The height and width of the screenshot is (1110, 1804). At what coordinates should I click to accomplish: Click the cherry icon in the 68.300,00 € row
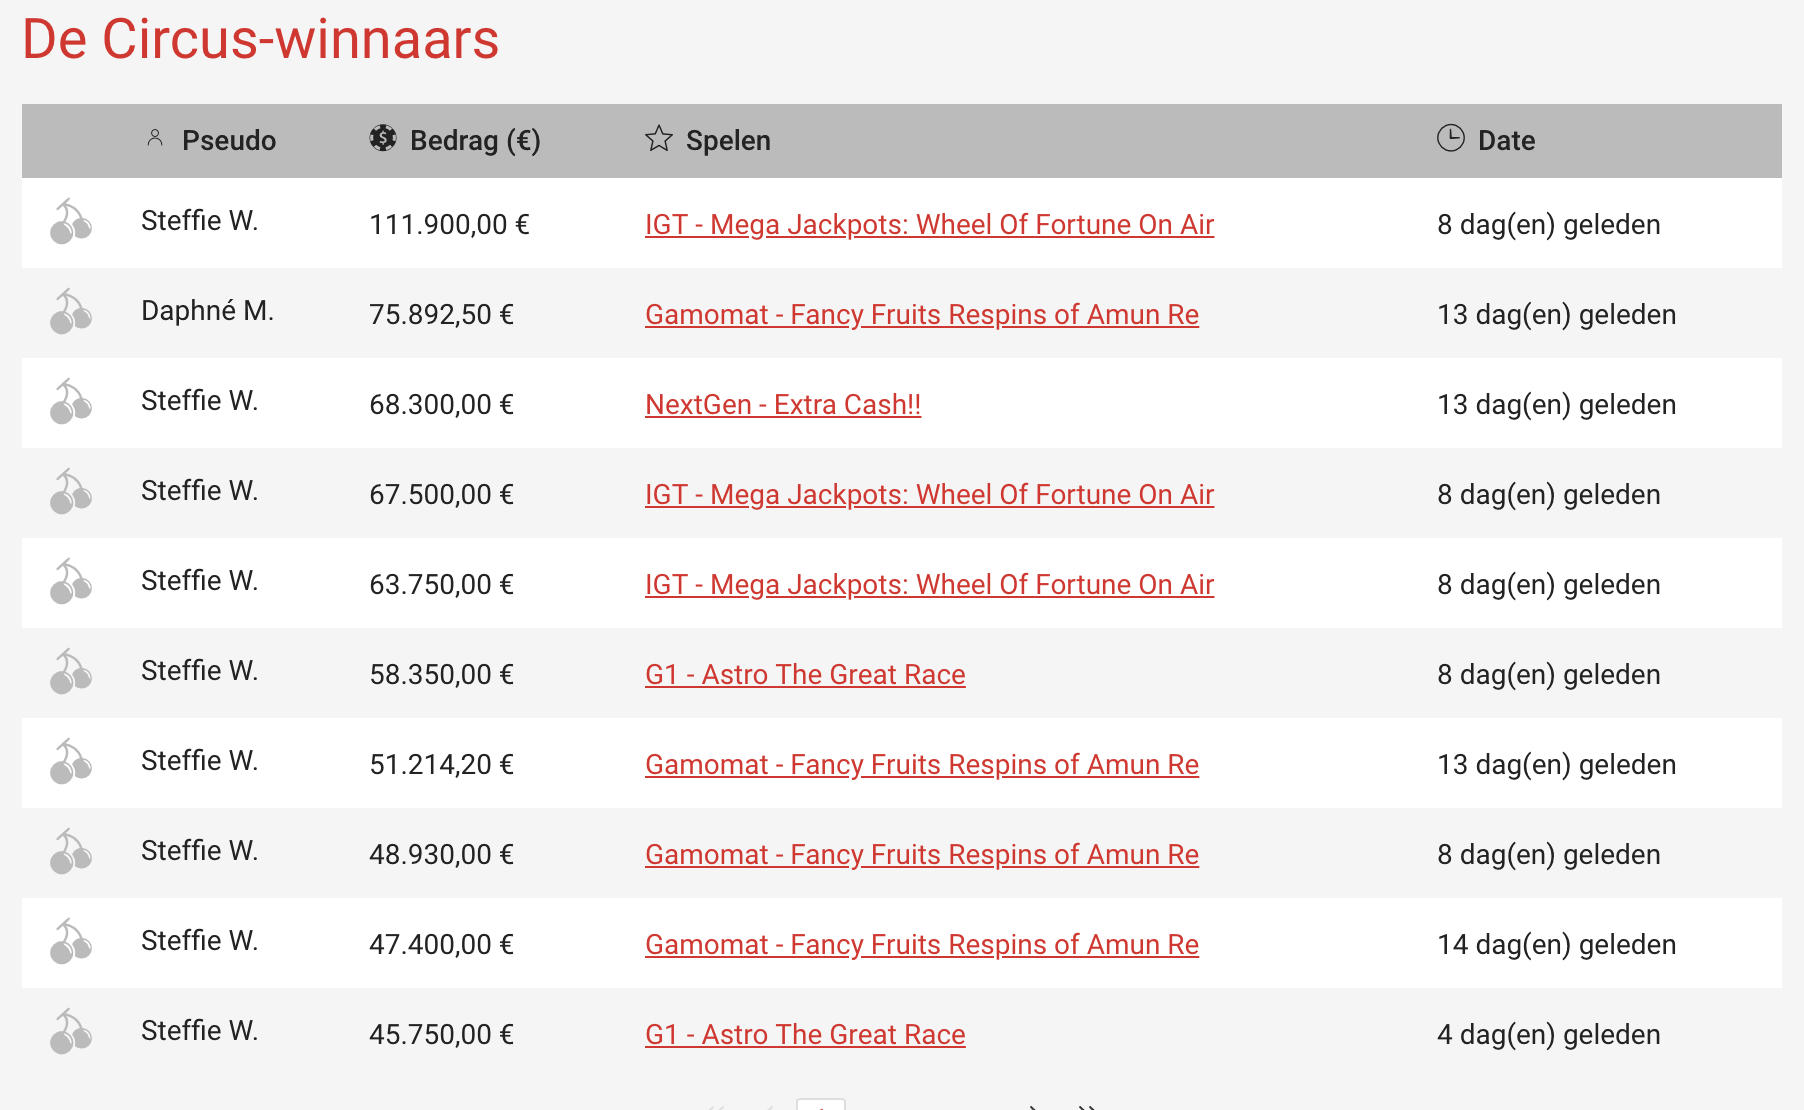pos(70,402)
